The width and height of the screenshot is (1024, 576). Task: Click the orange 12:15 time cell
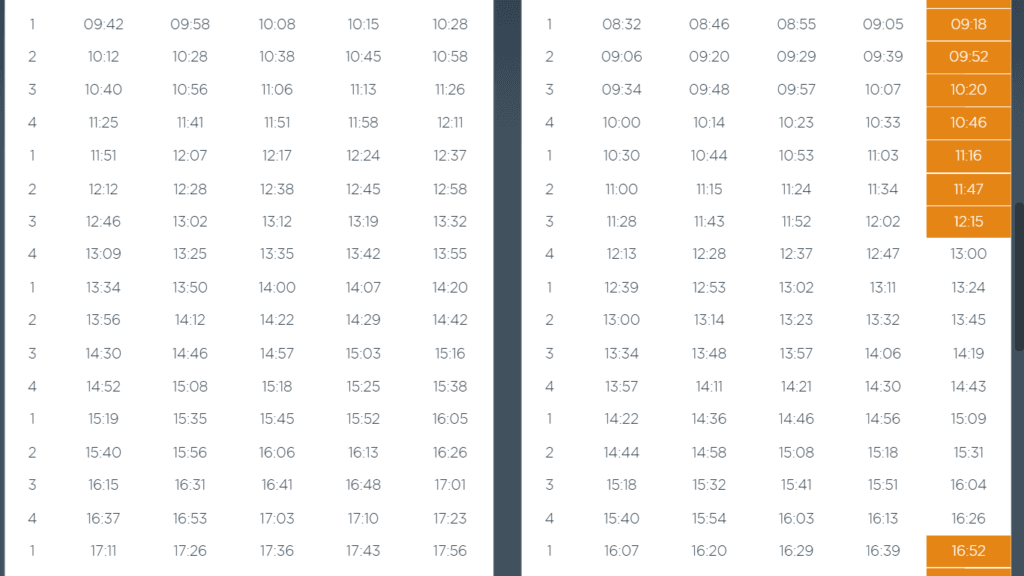pos(968,221)
